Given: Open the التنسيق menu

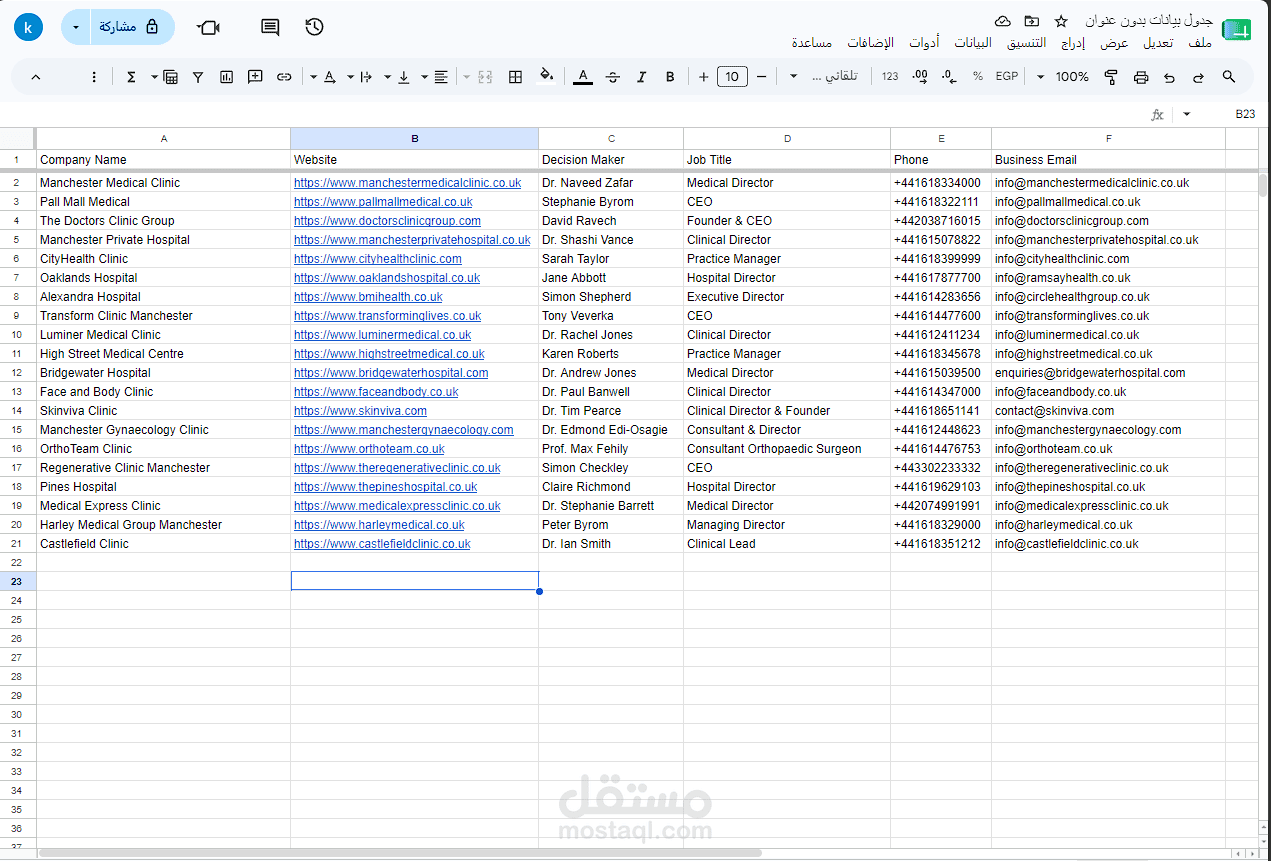Looking at the screenshot, I should click(x=1026, y=43).
